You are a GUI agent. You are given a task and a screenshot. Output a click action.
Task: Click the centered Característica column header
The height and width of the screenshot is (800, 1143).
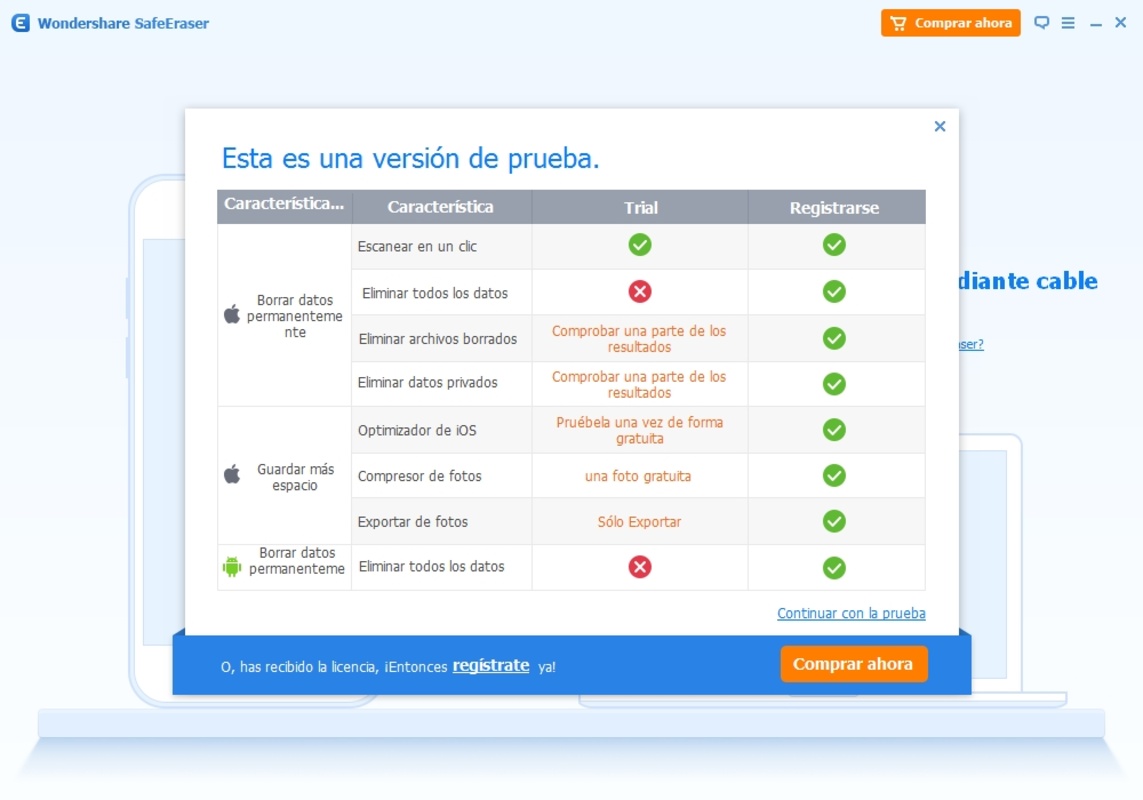[441, 207]
